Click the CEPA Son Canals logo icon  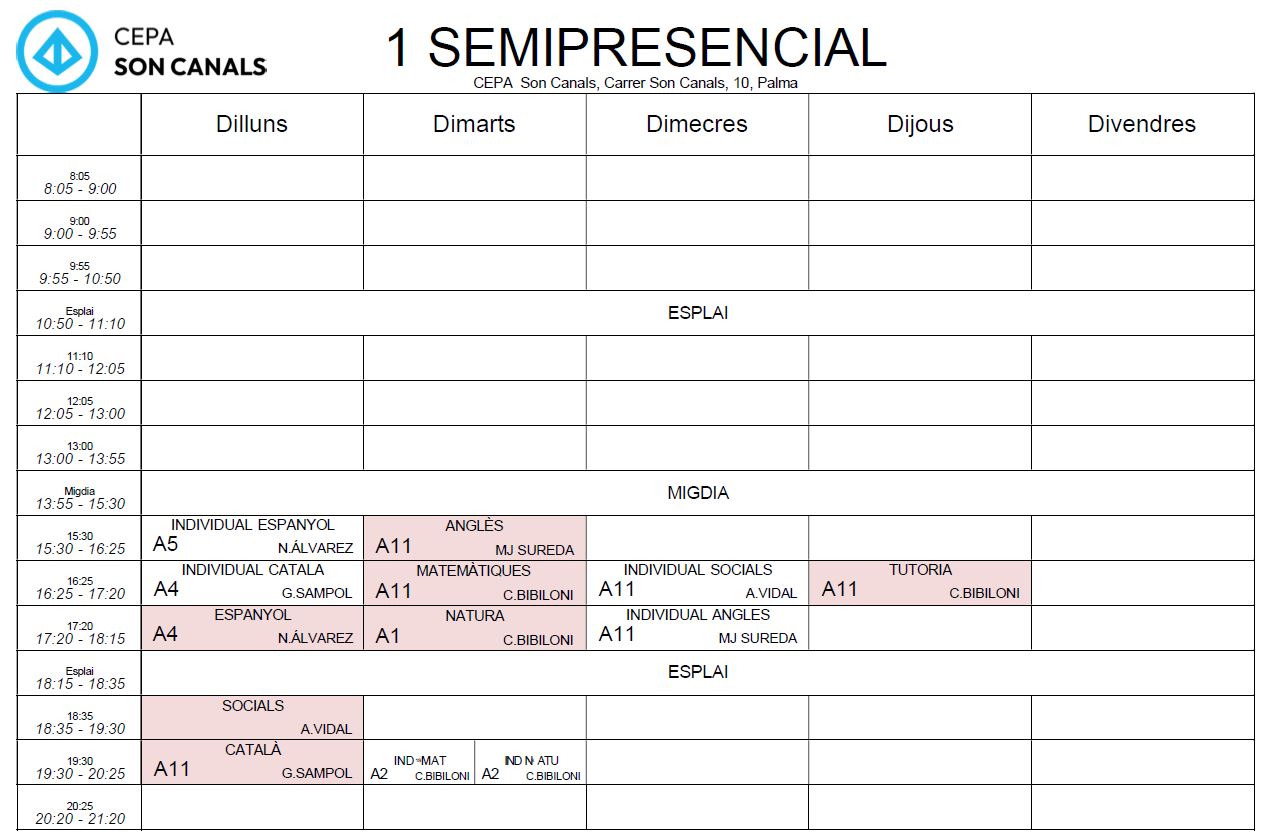[x=57, y=51]
